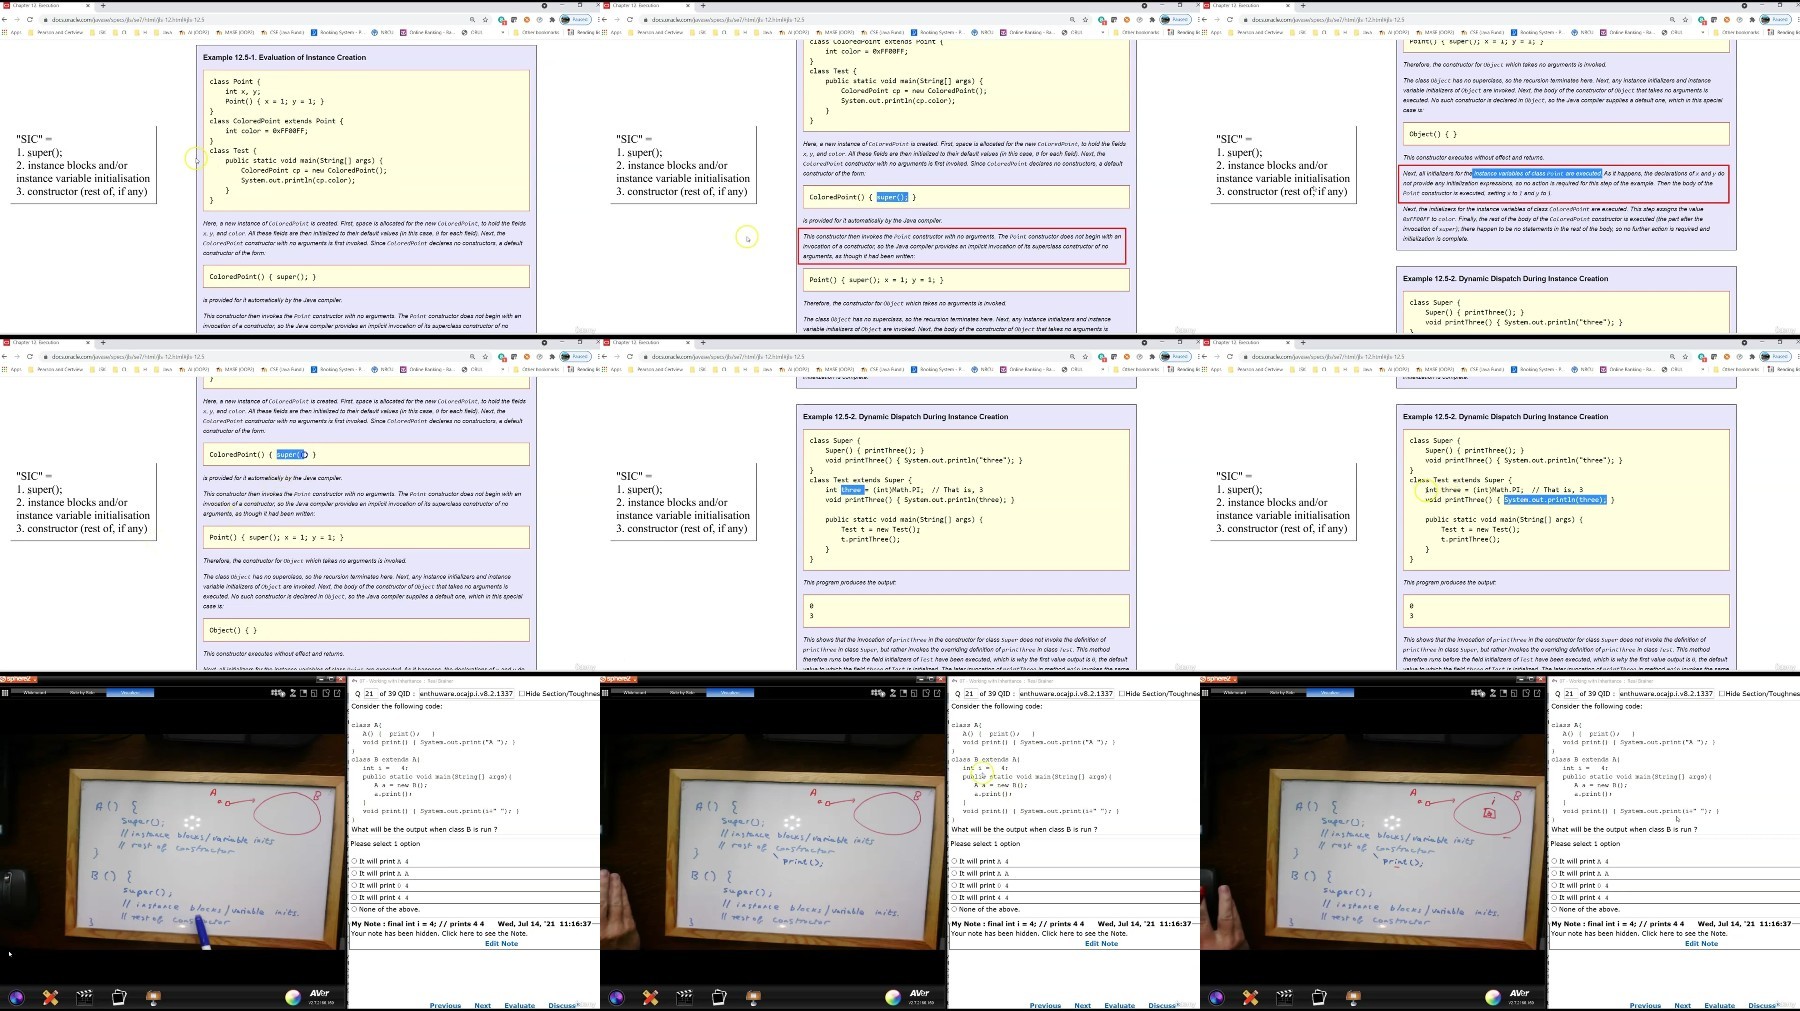Screen dimensions: 1800x1011
Task: Expand the bookmarks overflow chevron in top-left browser
Action: [503, 32]
